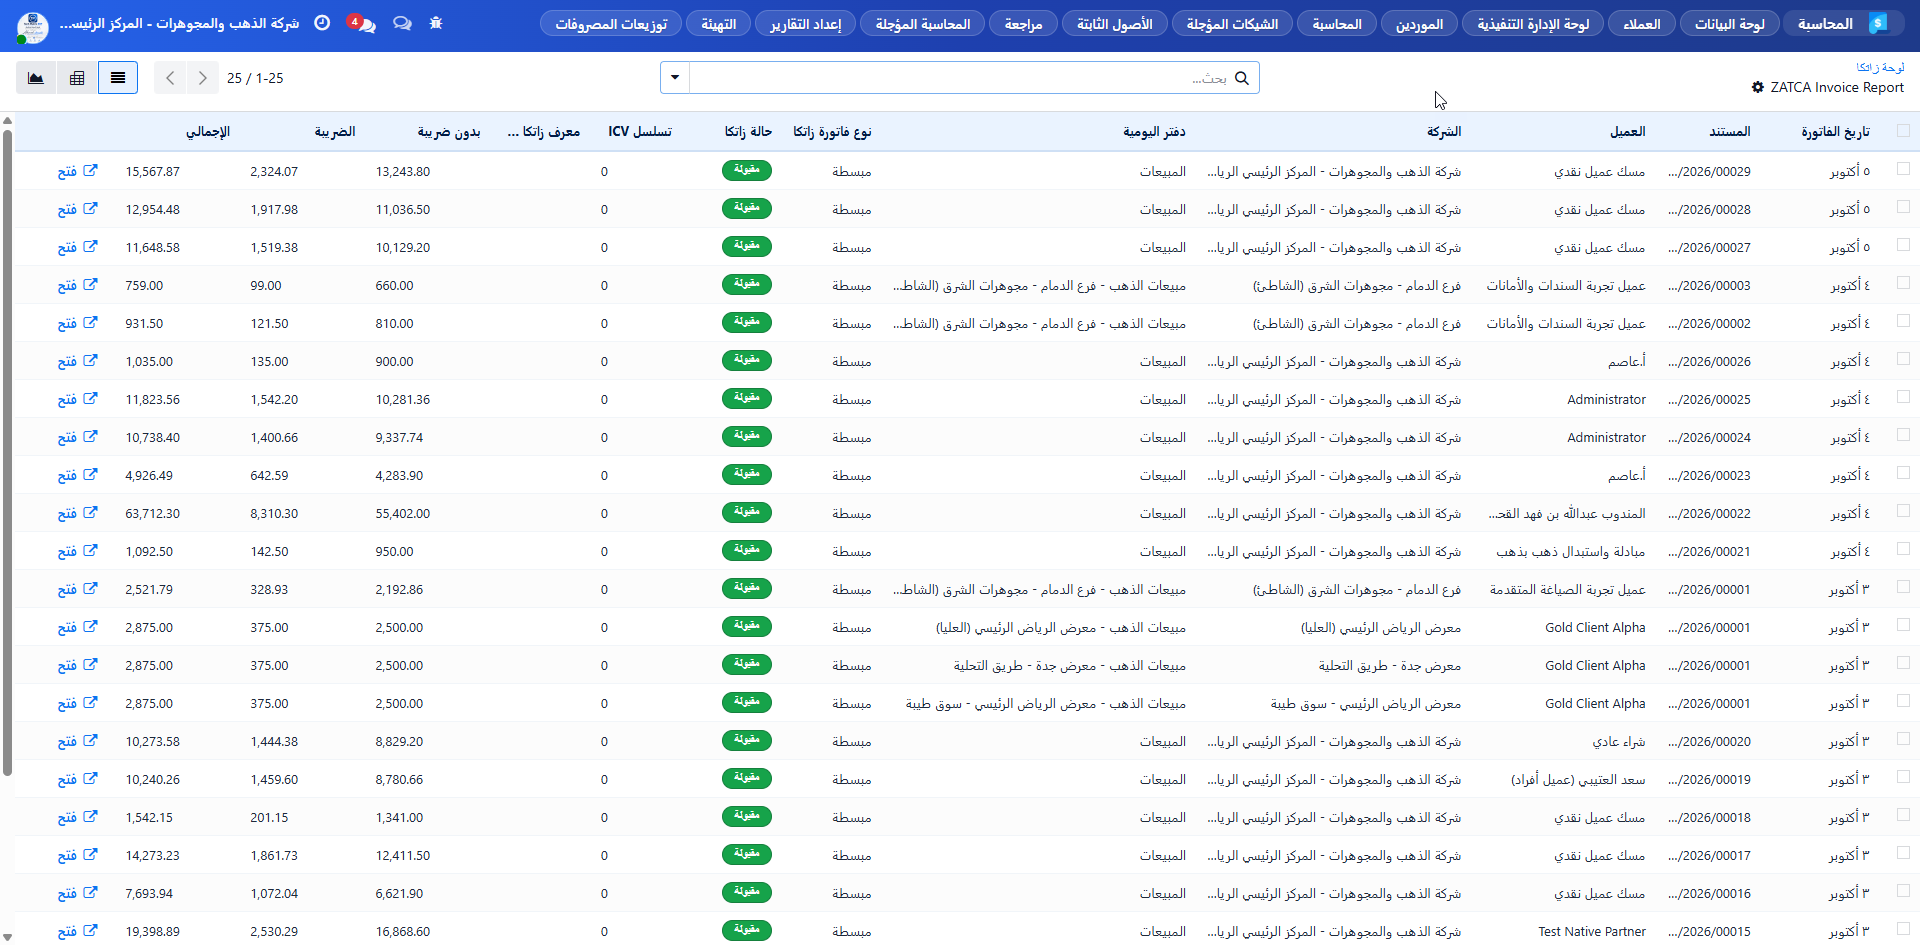Click فتح link for total 15,567.87

(67, 172)
